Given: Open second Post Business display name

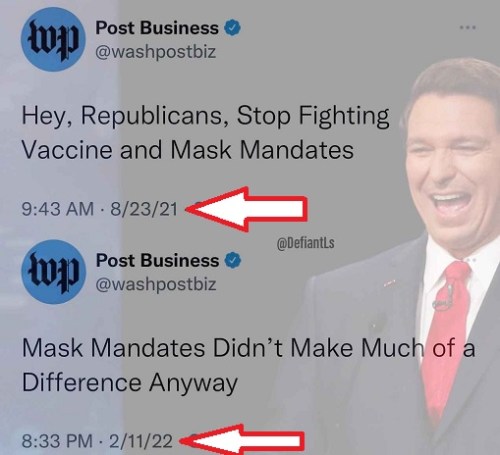Looking at the screenshot, I should click(157, 260).
